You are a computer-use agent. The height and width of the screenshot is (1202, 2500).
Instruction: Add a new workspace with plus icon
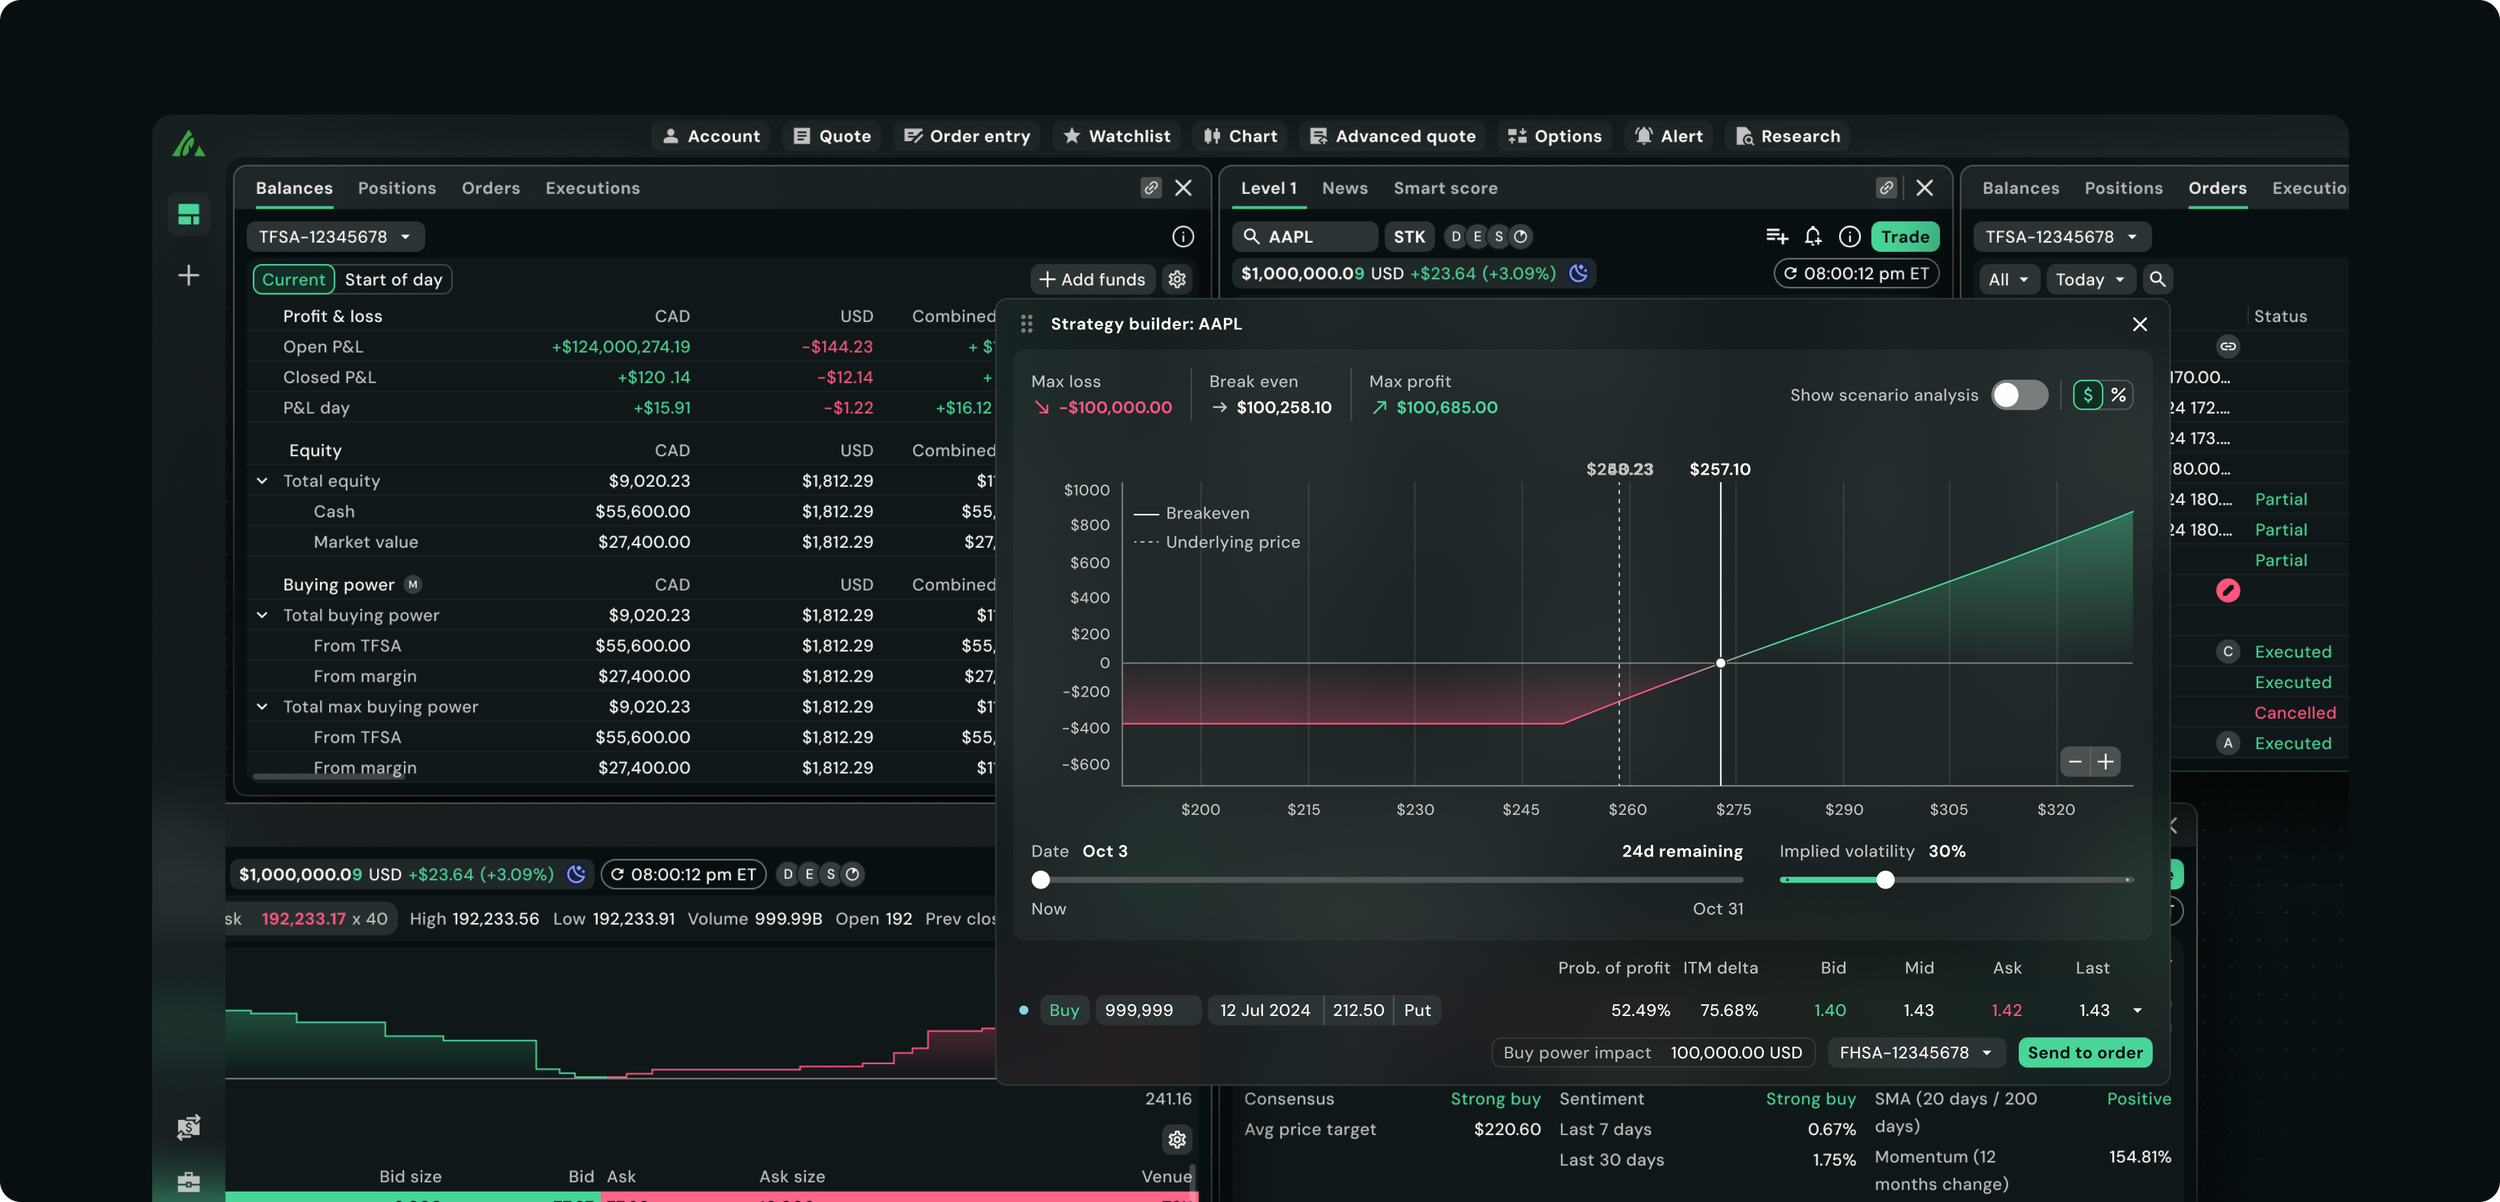coord(188,275)
